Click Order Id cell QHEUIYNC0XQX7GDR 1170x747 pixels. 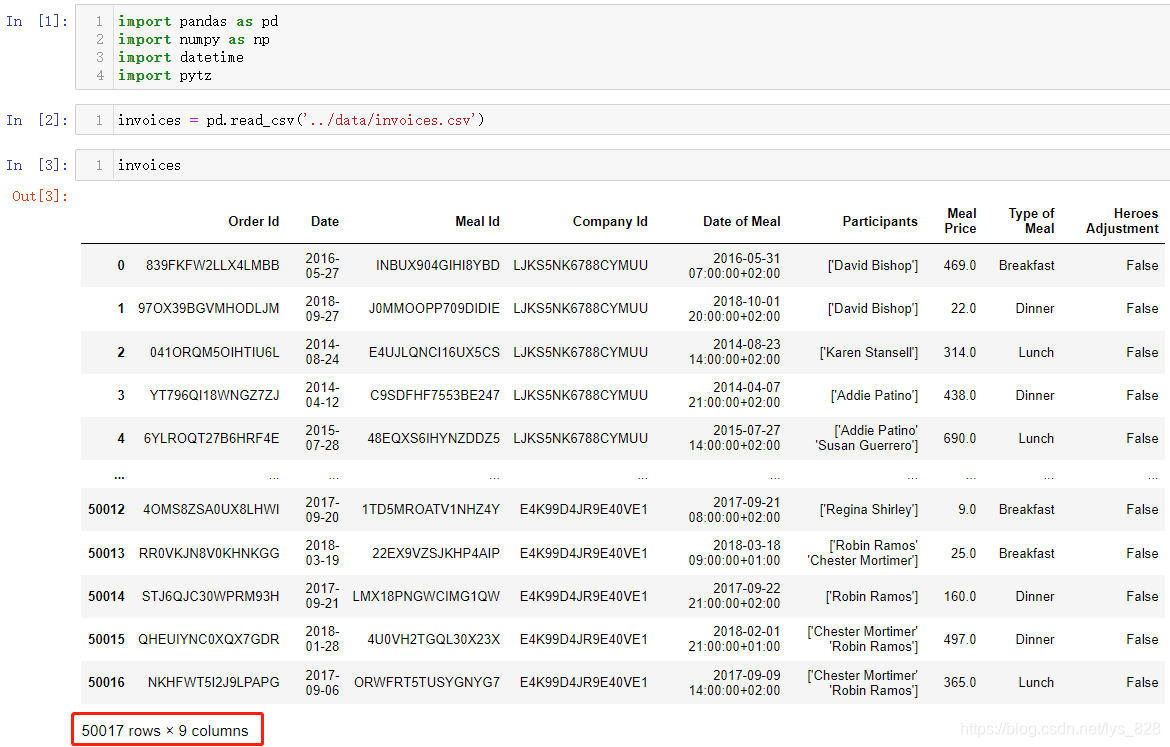coord(209,640)
